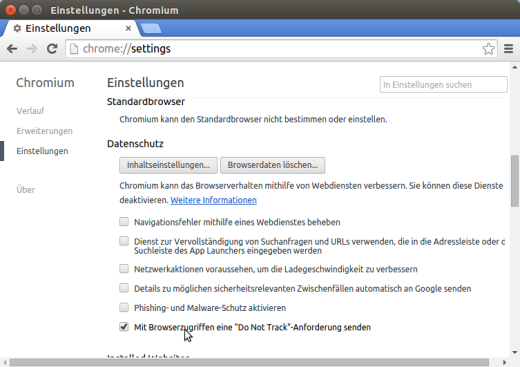
Task: Open Inhaltseinstellungen dialog
Action: 168,165
